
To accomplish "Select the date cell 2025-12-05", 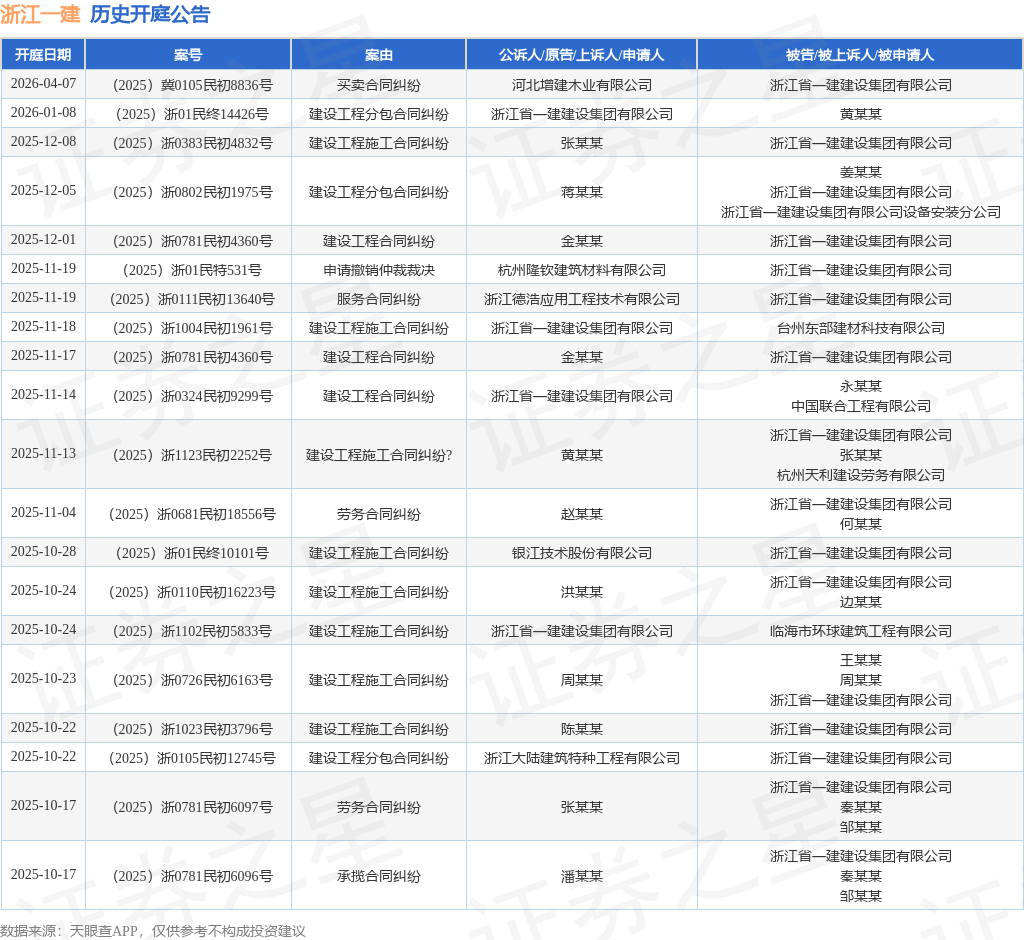I will [43, 190].
